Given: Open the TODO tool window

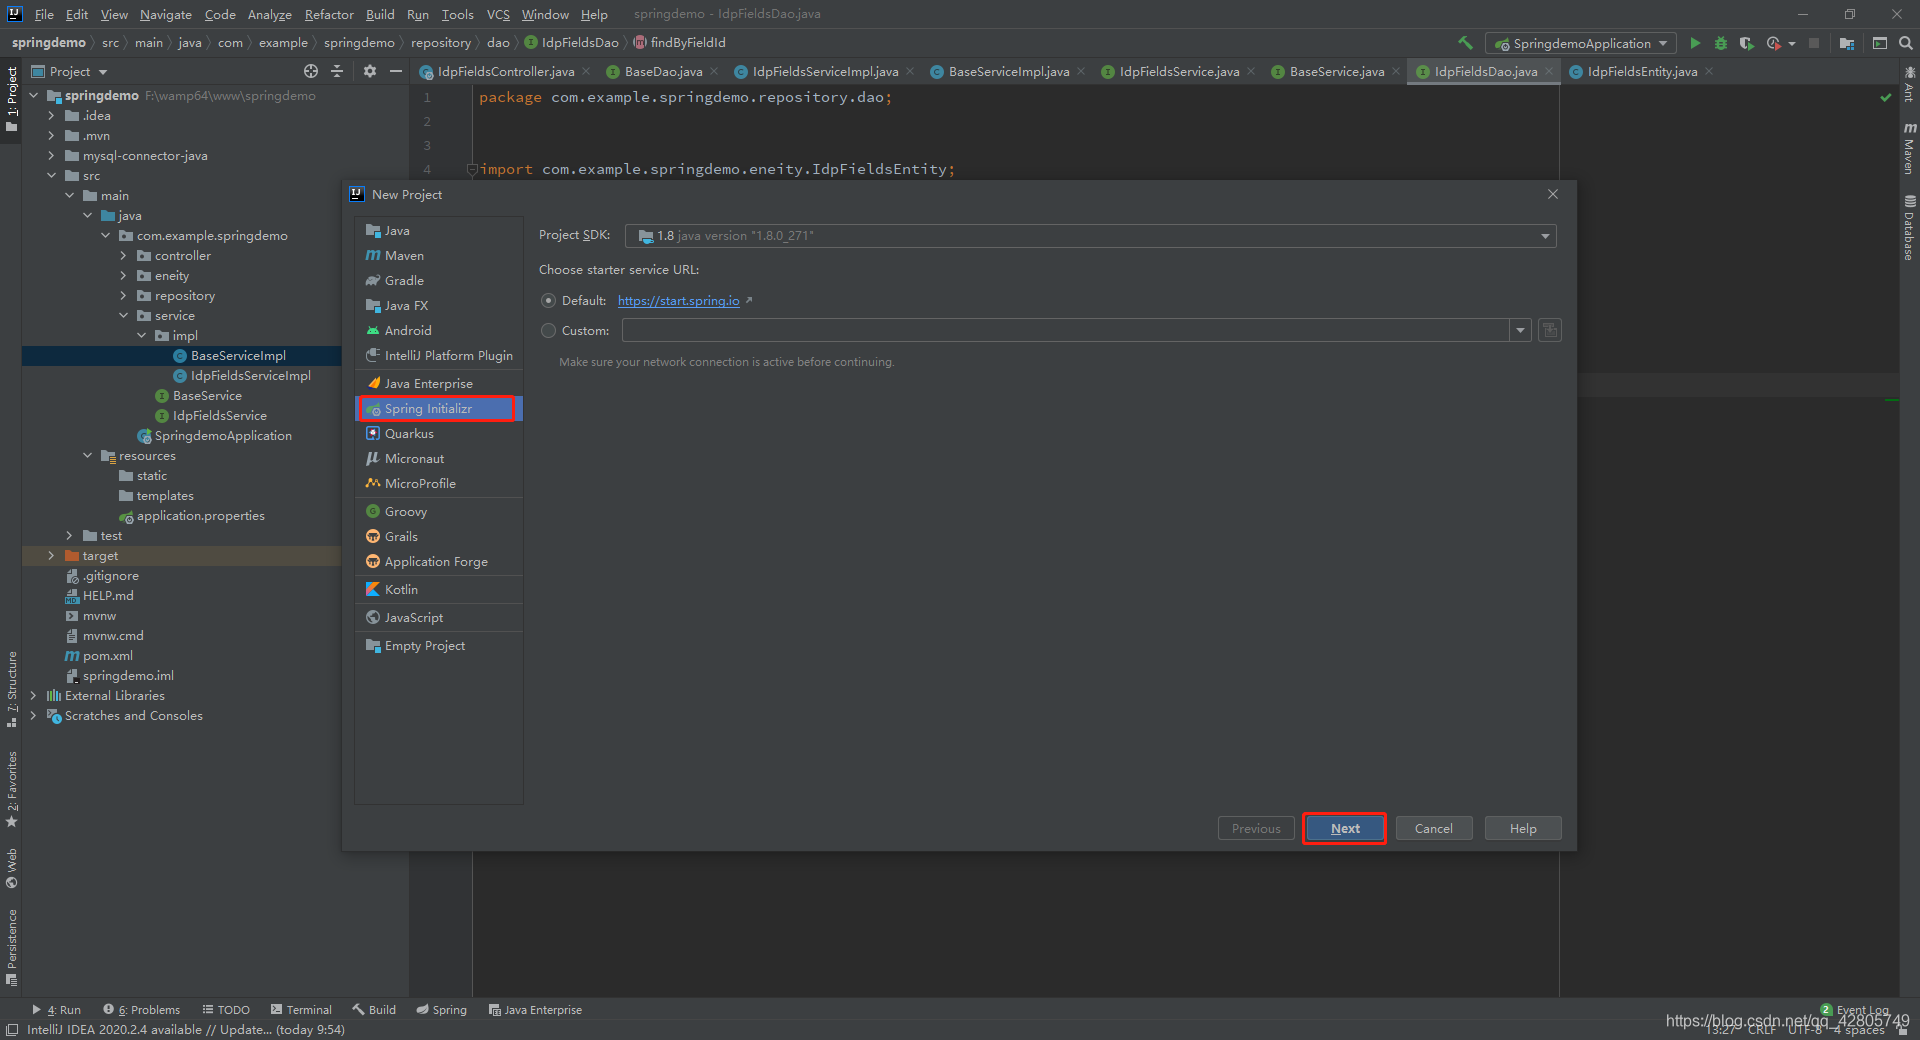Looking at the screenshot, I should tap(225, 1010).
